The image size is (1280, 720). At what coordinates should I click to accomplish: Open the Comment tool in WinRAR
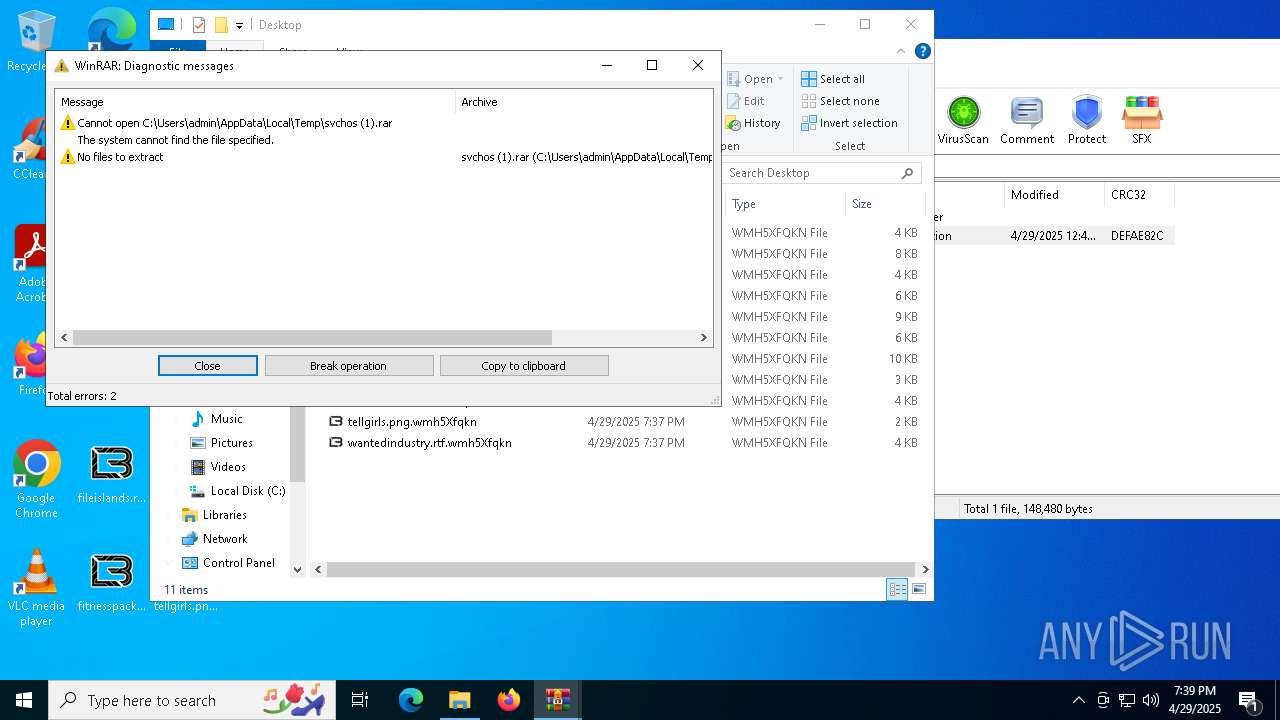(1027, 120)
